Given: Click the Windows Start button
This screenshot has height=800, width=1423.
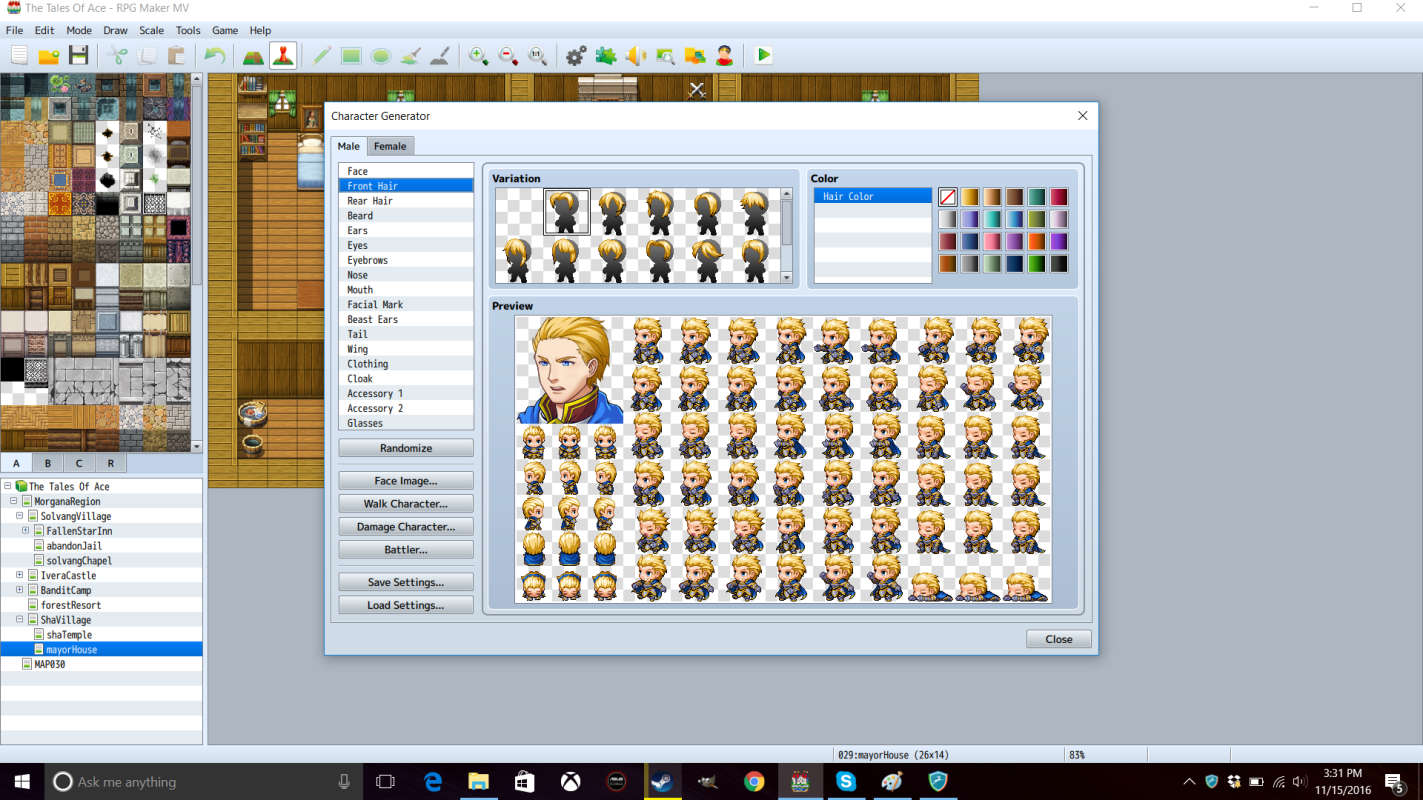Looking at the screenshot, I should point(22,782).
